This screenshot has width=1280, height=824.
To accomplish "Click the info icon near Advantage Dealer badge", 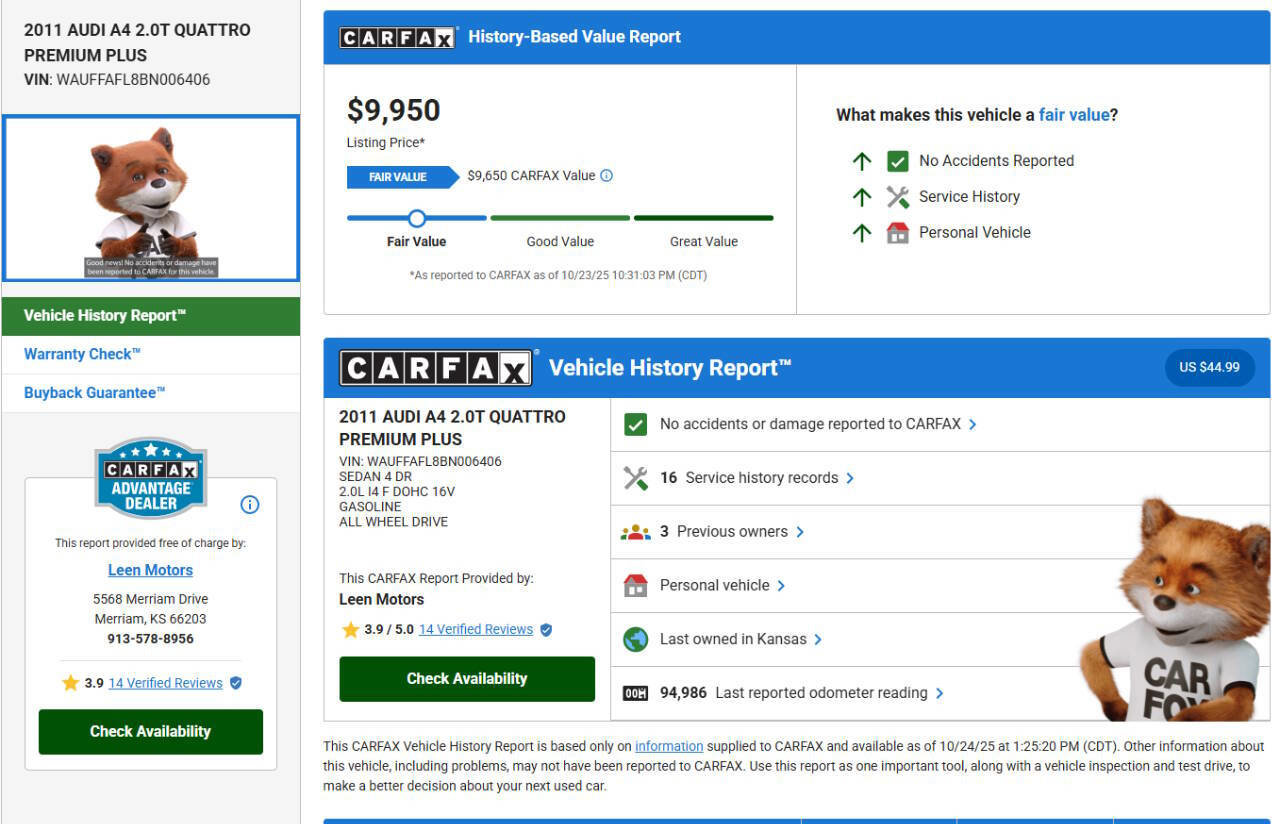I will pyautogui.click(x=250, y=505).
